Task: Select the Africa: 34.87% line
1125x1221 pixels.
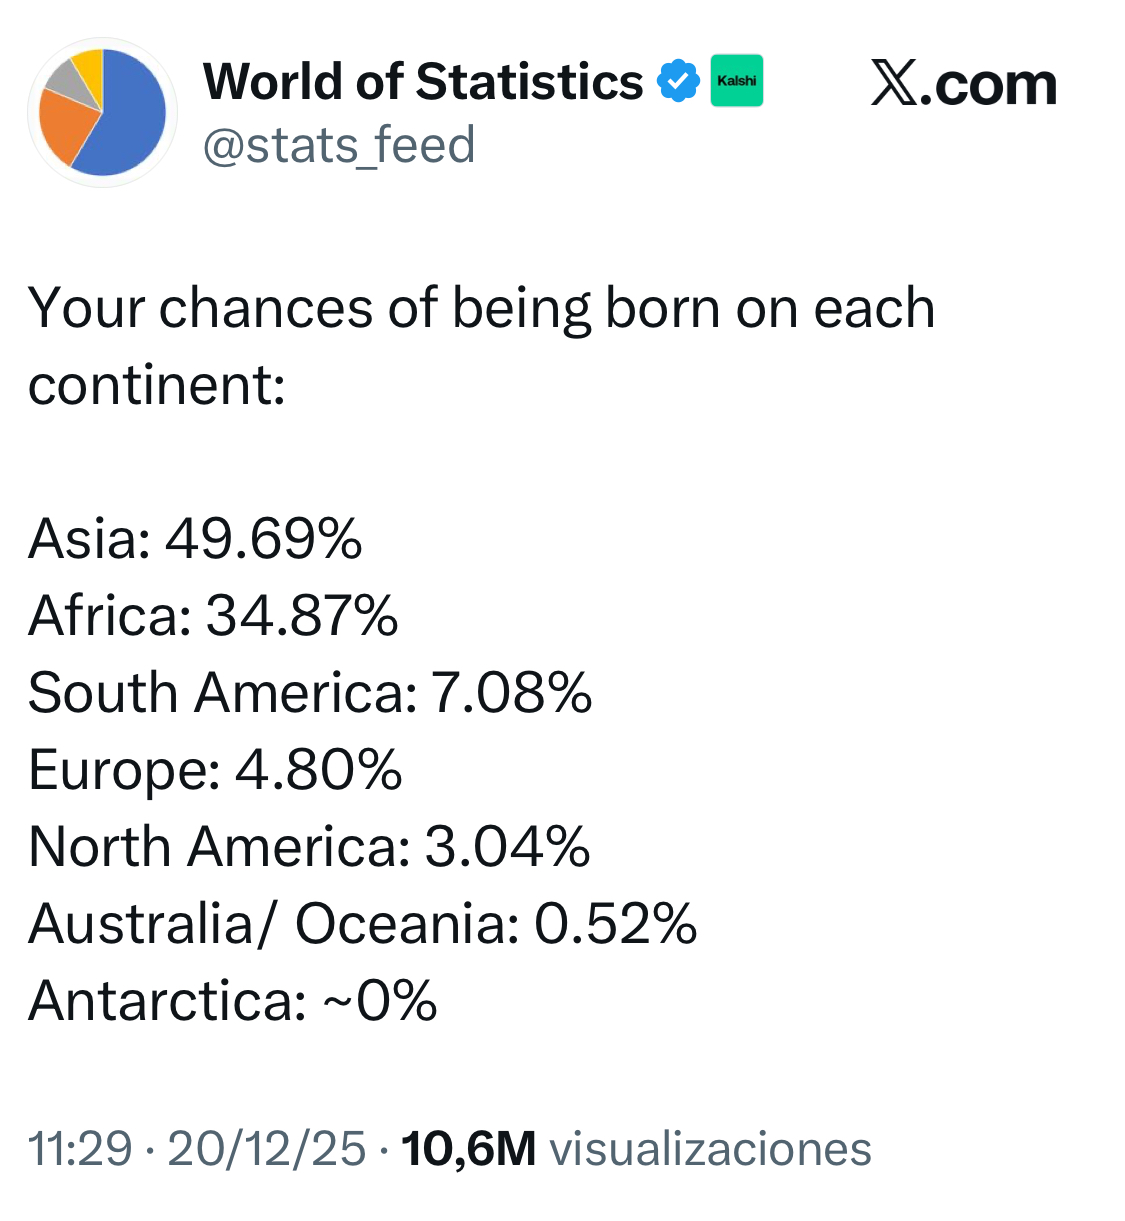Action: coord(213,616)
